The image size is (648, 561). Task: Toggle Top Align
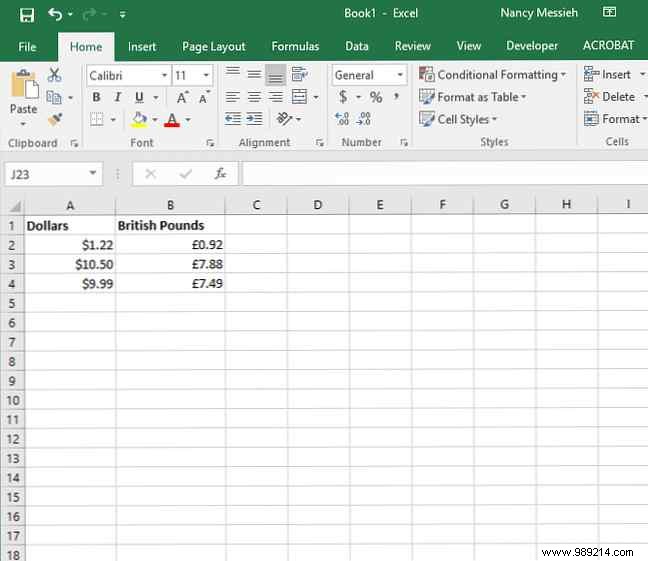click(x=233, y=74)
